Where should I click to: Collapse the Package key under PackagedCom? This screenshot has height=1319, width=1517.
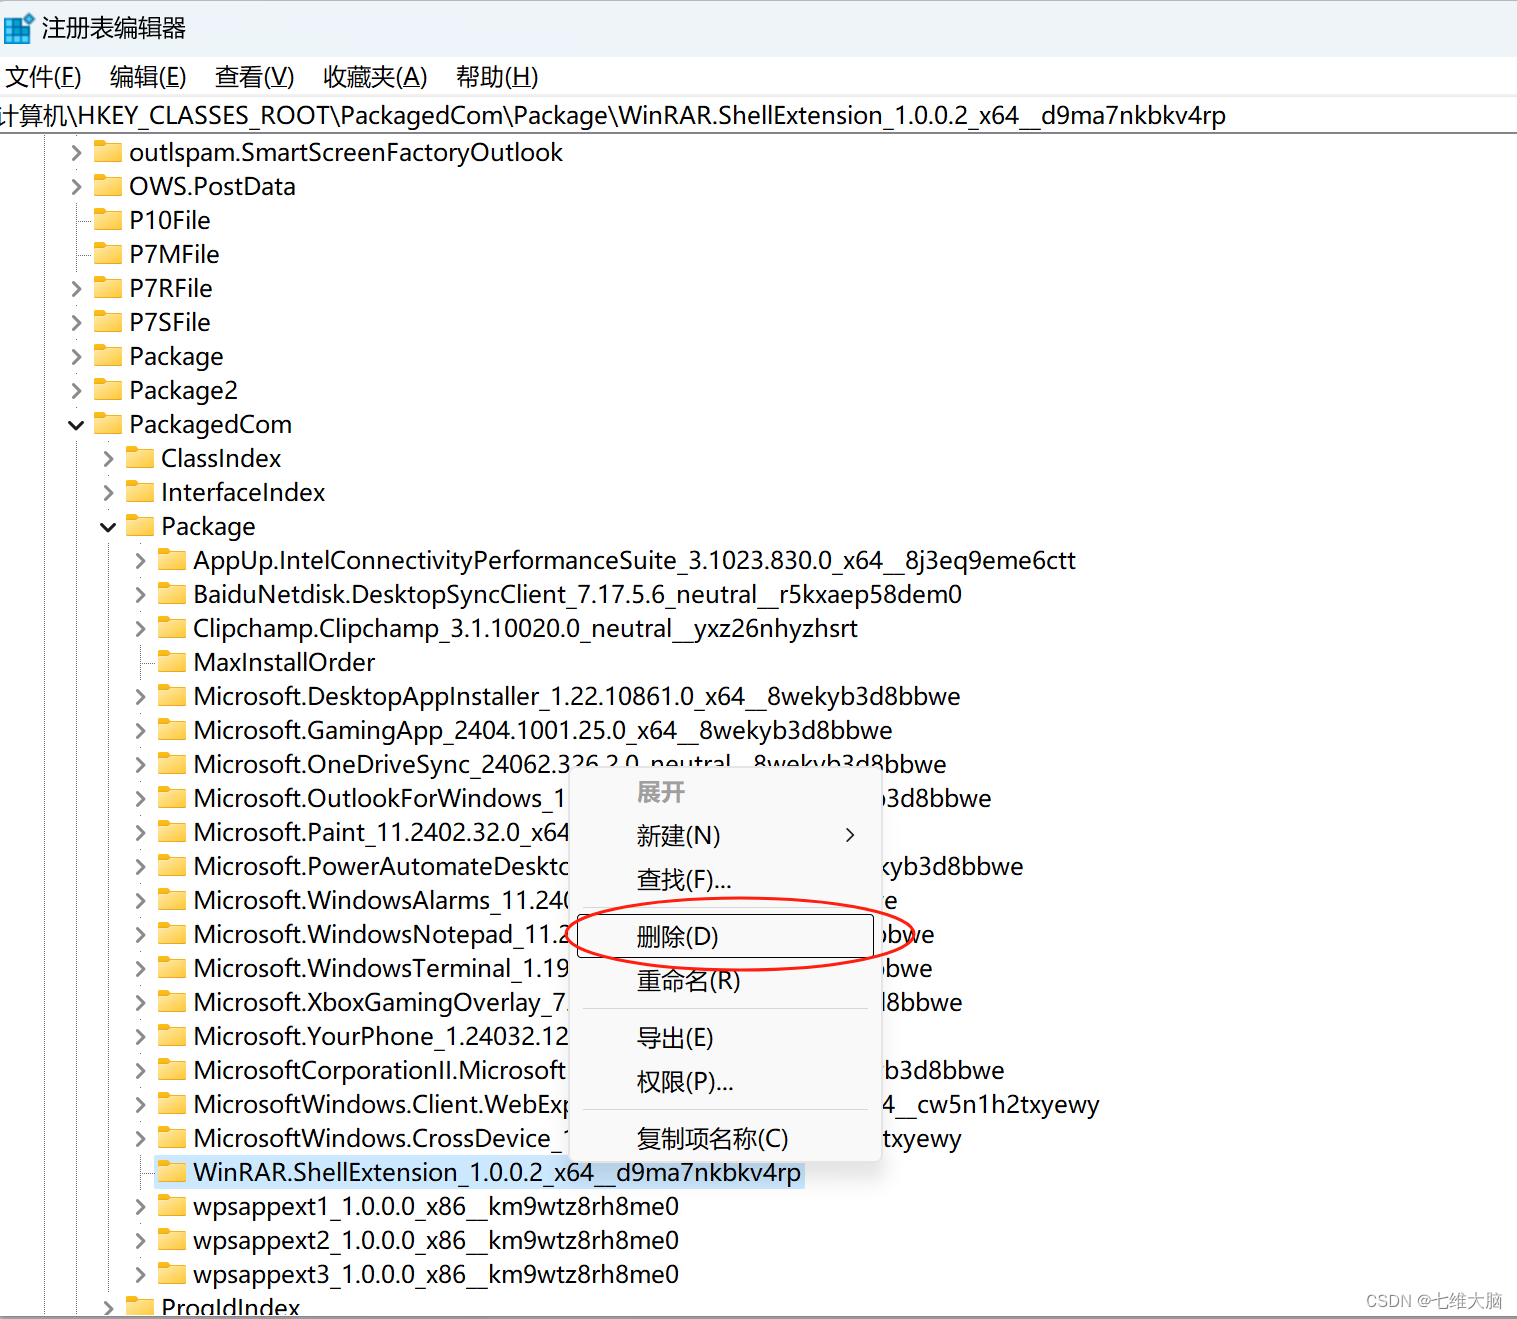pos(108,527)
